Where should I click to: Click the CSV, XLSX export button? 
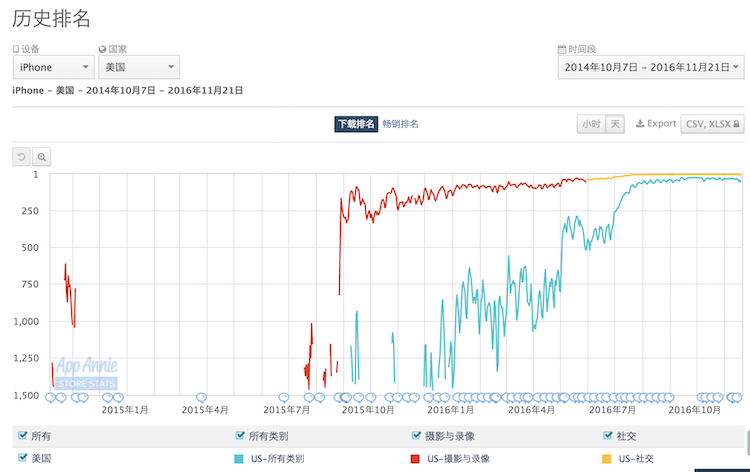click(x=712, y=124)
